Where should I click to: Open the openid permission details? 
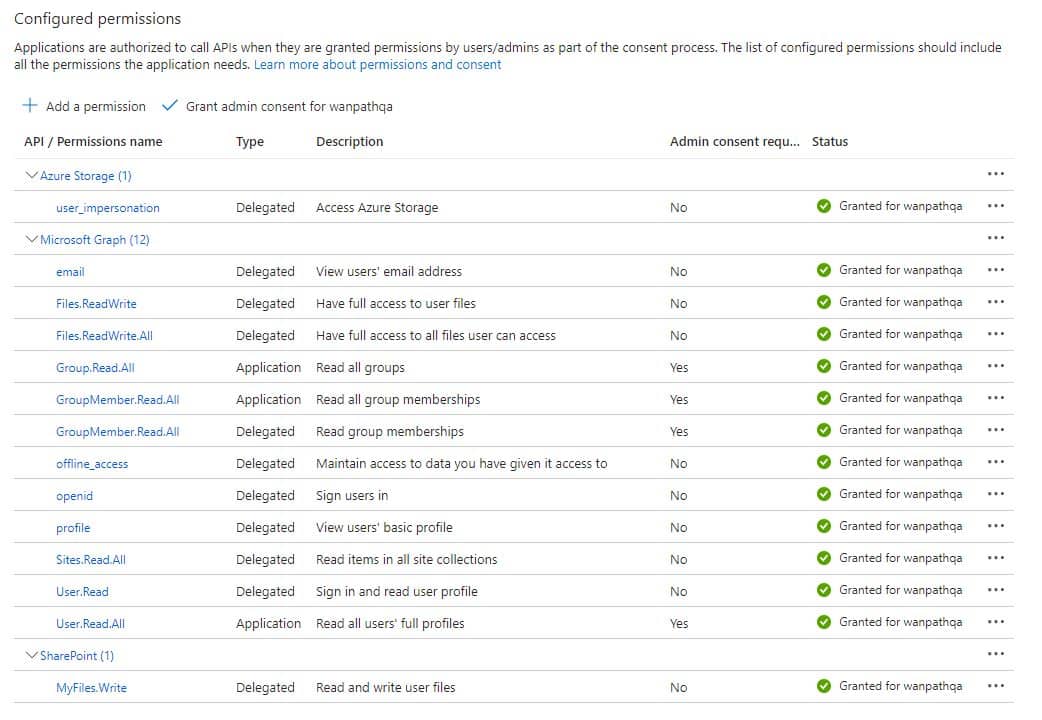pos(74,496)
